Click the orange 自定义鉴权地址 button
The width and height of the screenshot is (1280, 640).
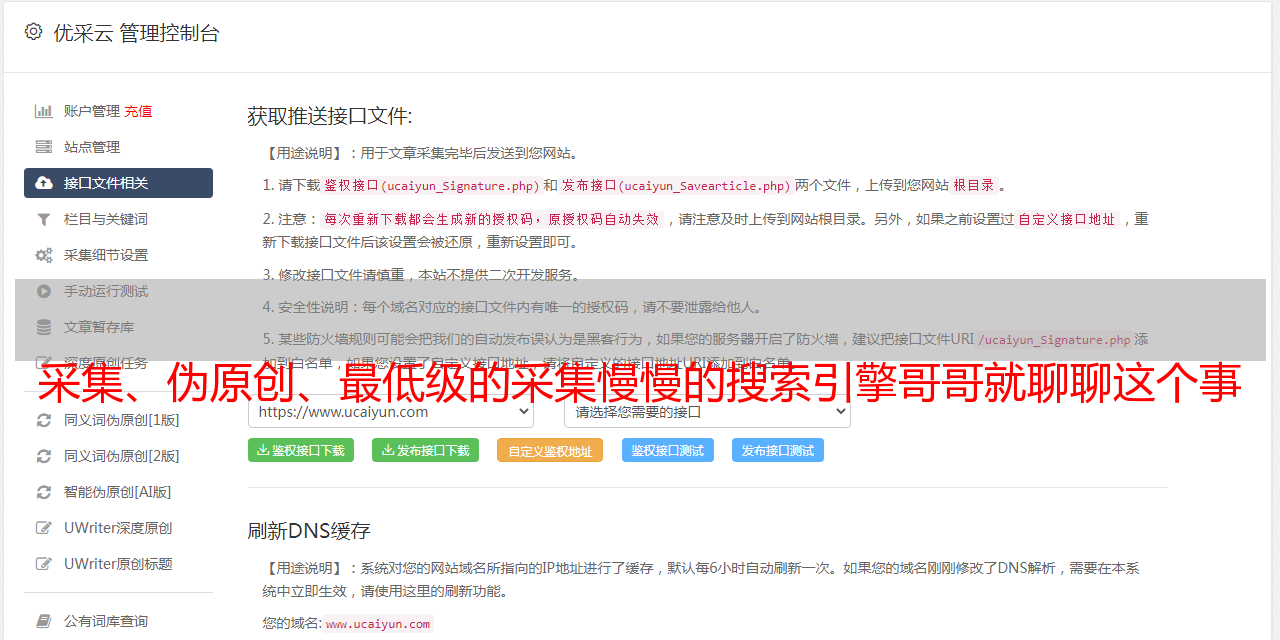(x=550, y=450)
